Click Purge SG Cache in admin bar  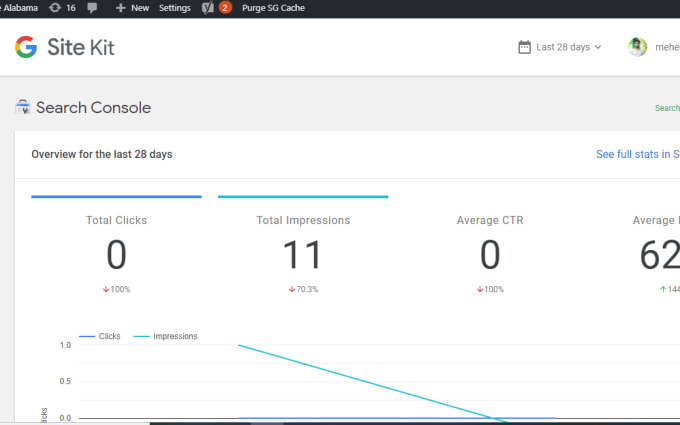pos(273,8)
